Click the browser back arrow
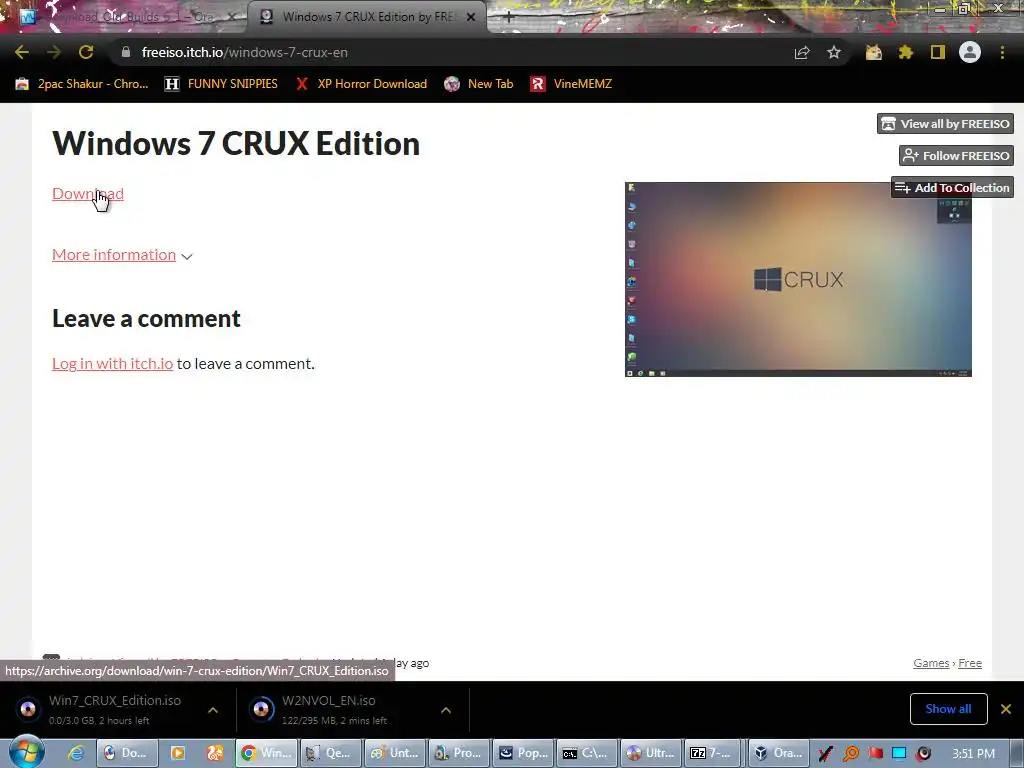The width and height of the screenshot is (1024, 768). tap(22, 52)
